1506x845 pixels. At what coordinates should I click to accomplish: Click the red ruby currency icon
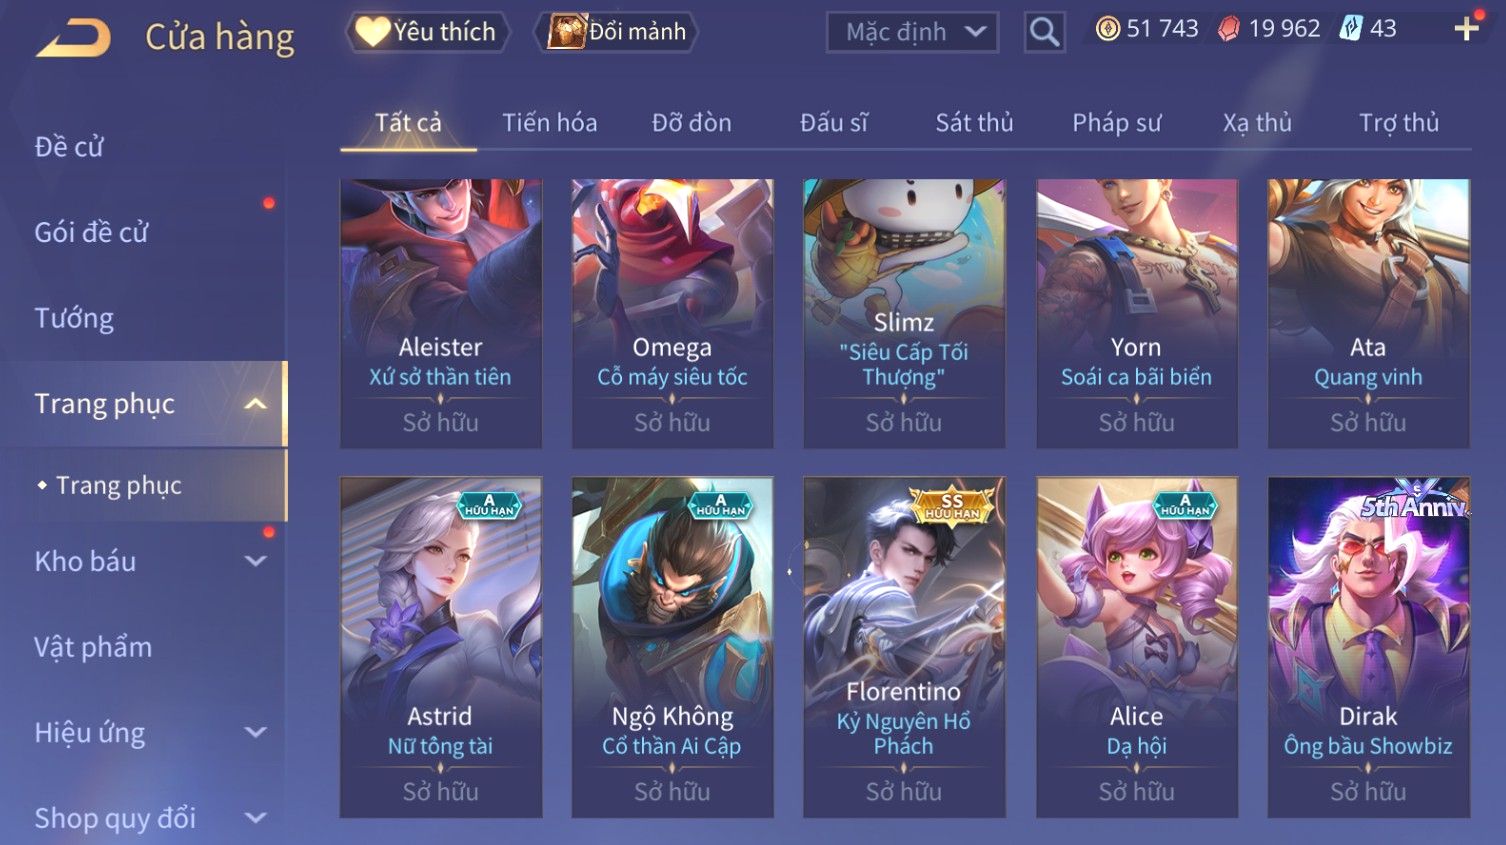click(1228, 29)
